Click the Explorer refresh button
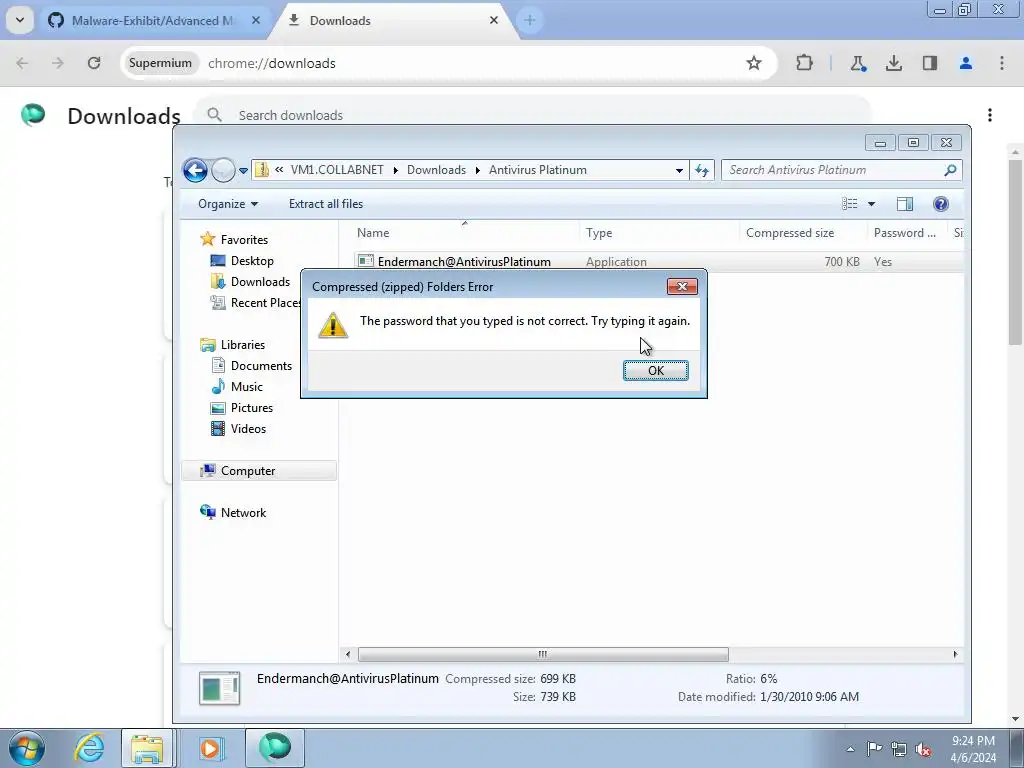Viewport: 1024px width, 768px height. (702, 170)
